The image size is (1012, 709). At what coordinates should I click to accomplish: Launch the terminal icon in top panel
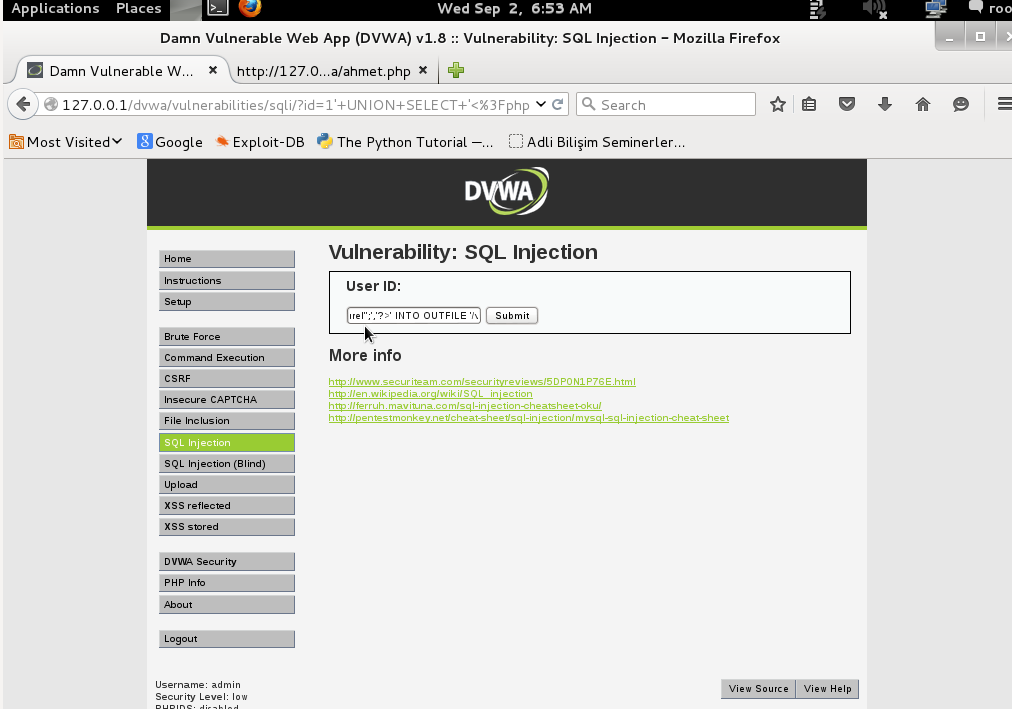(217, 9)
